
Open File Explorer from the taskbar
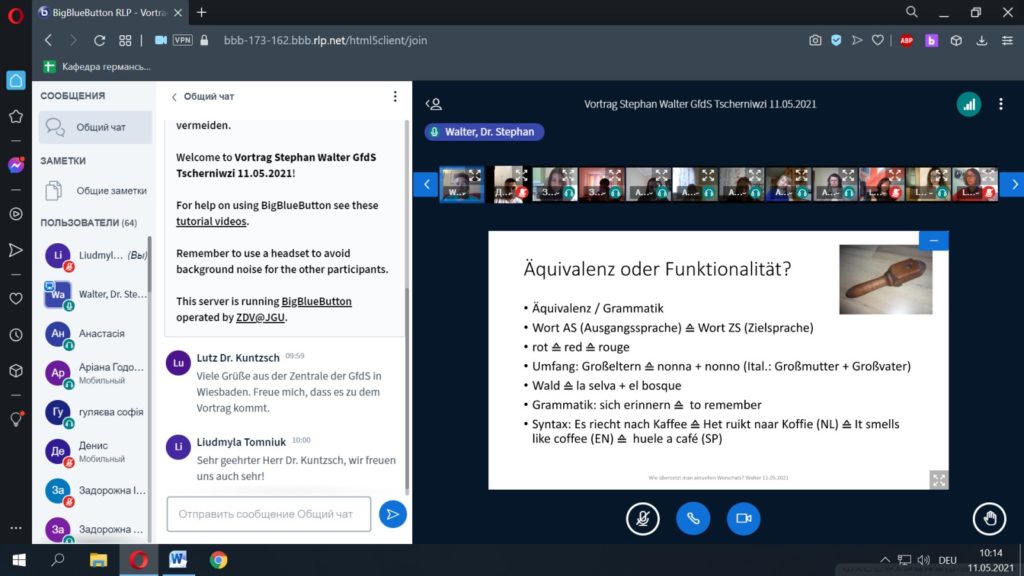(99, 560)
